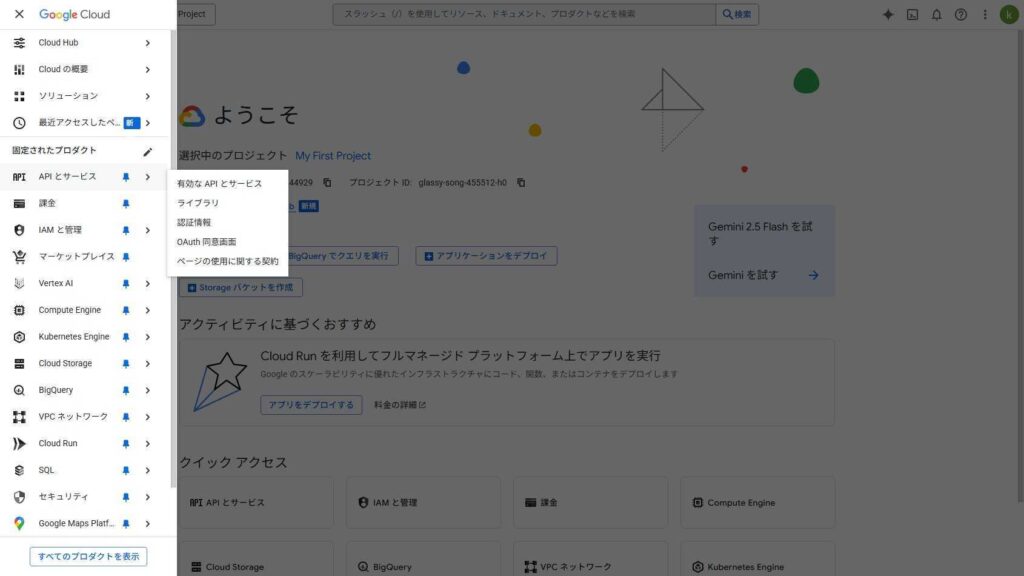Image resolution: width=1024 pixels, height=576 pixels.
Task: Click the Google Cloud logo
Action: tap(74, 14)
